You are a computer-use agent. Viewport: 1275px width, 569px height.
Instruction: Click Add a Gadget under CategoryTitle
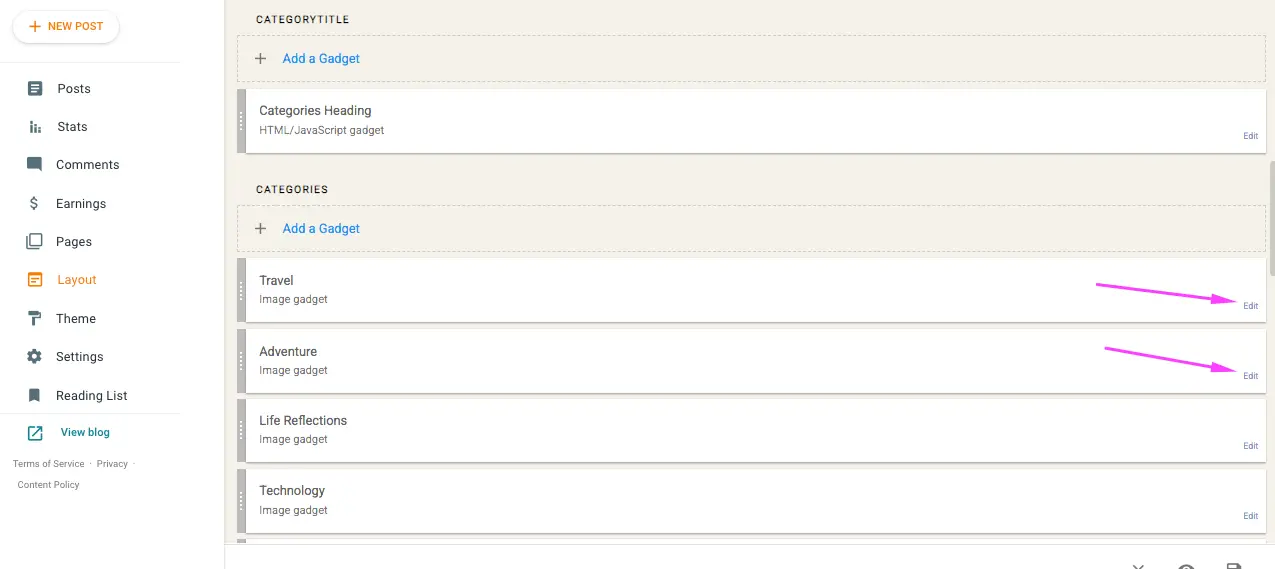[x=321, y=59]
